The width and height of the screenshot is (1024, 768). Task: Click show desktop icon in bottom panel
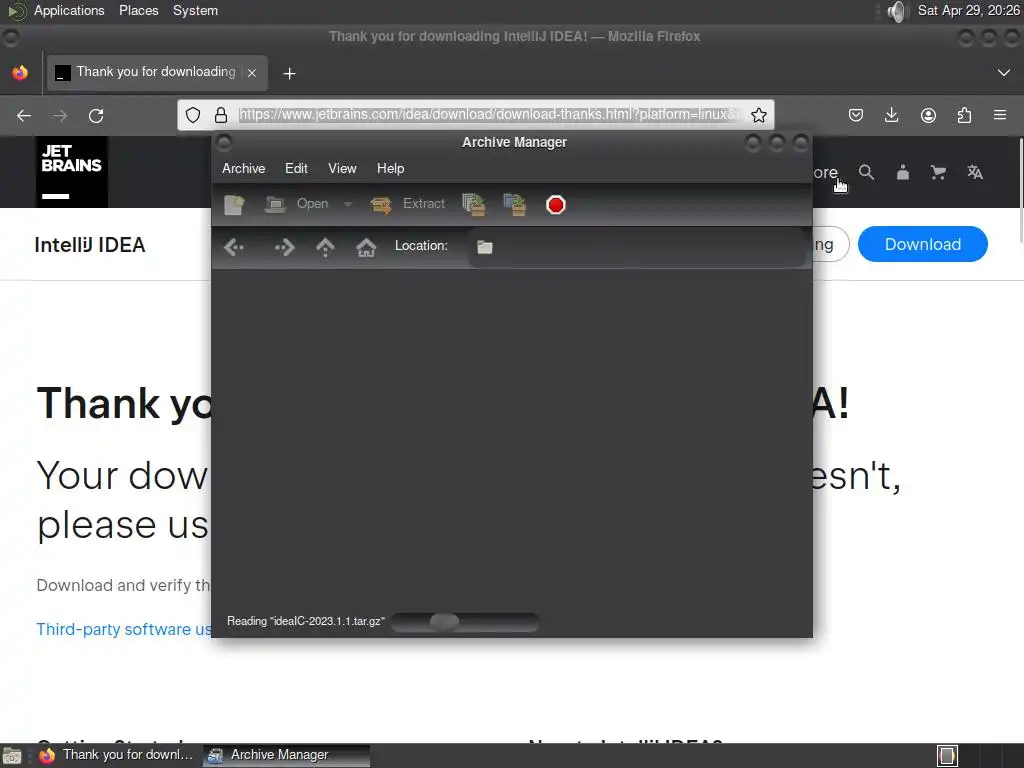click(x=12, y=756)
